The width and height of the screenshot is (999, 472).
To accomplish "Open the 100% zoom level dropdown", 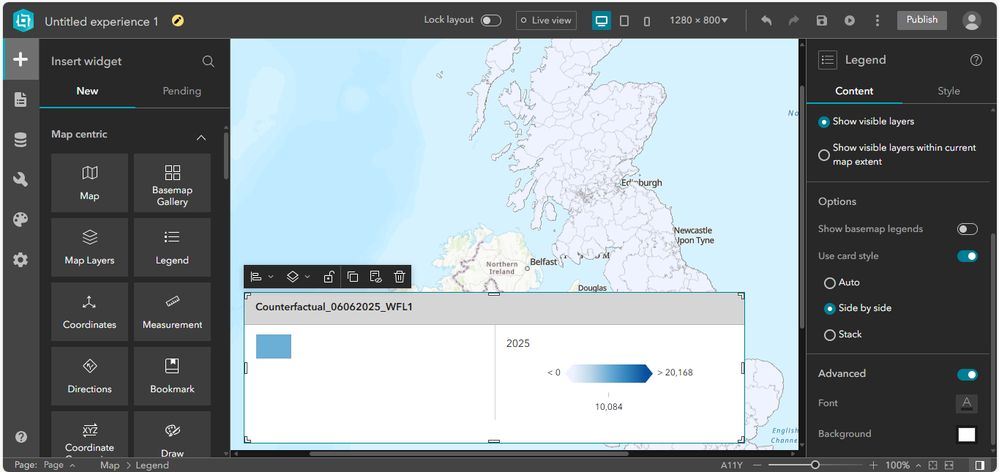I will pos(905,465).
